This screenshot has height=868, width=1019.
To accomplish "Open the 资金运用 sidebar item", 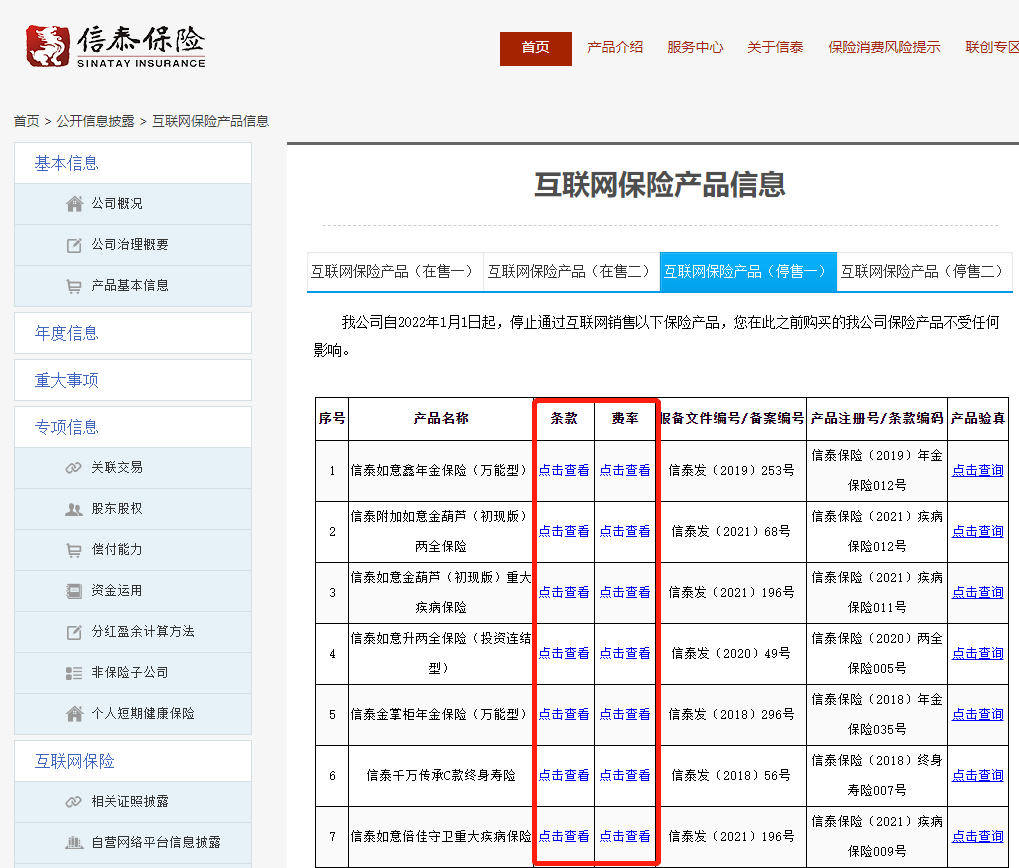I will [133, 591].
